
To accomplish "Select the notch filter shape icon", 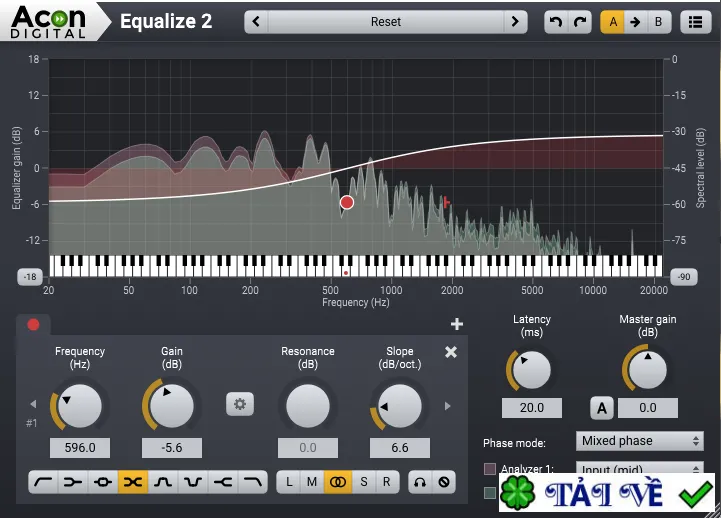I will click(193, 482).
